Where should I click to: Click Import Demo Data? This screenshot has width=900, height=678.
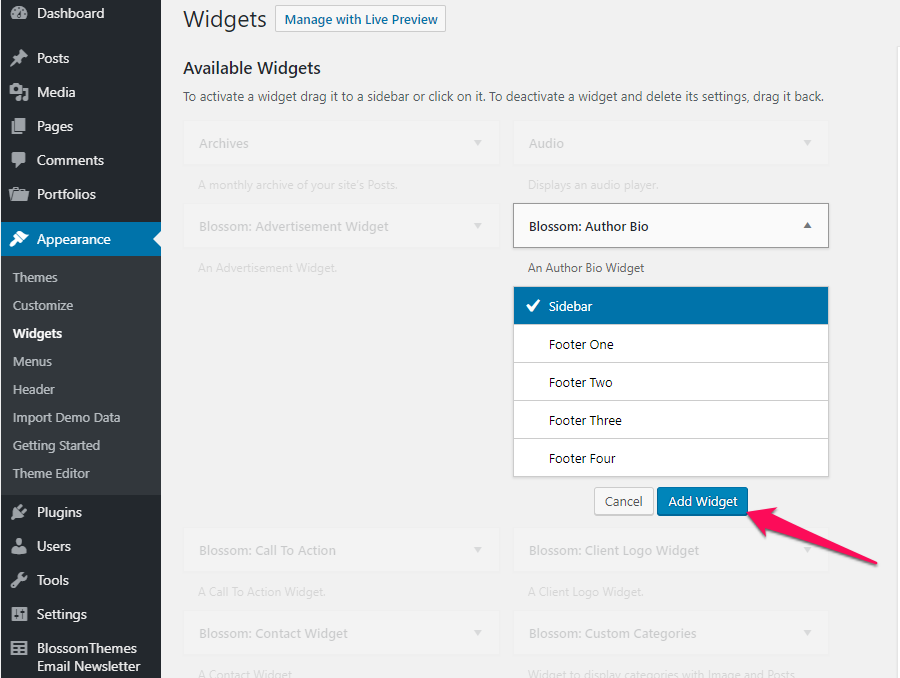[67, 417]
